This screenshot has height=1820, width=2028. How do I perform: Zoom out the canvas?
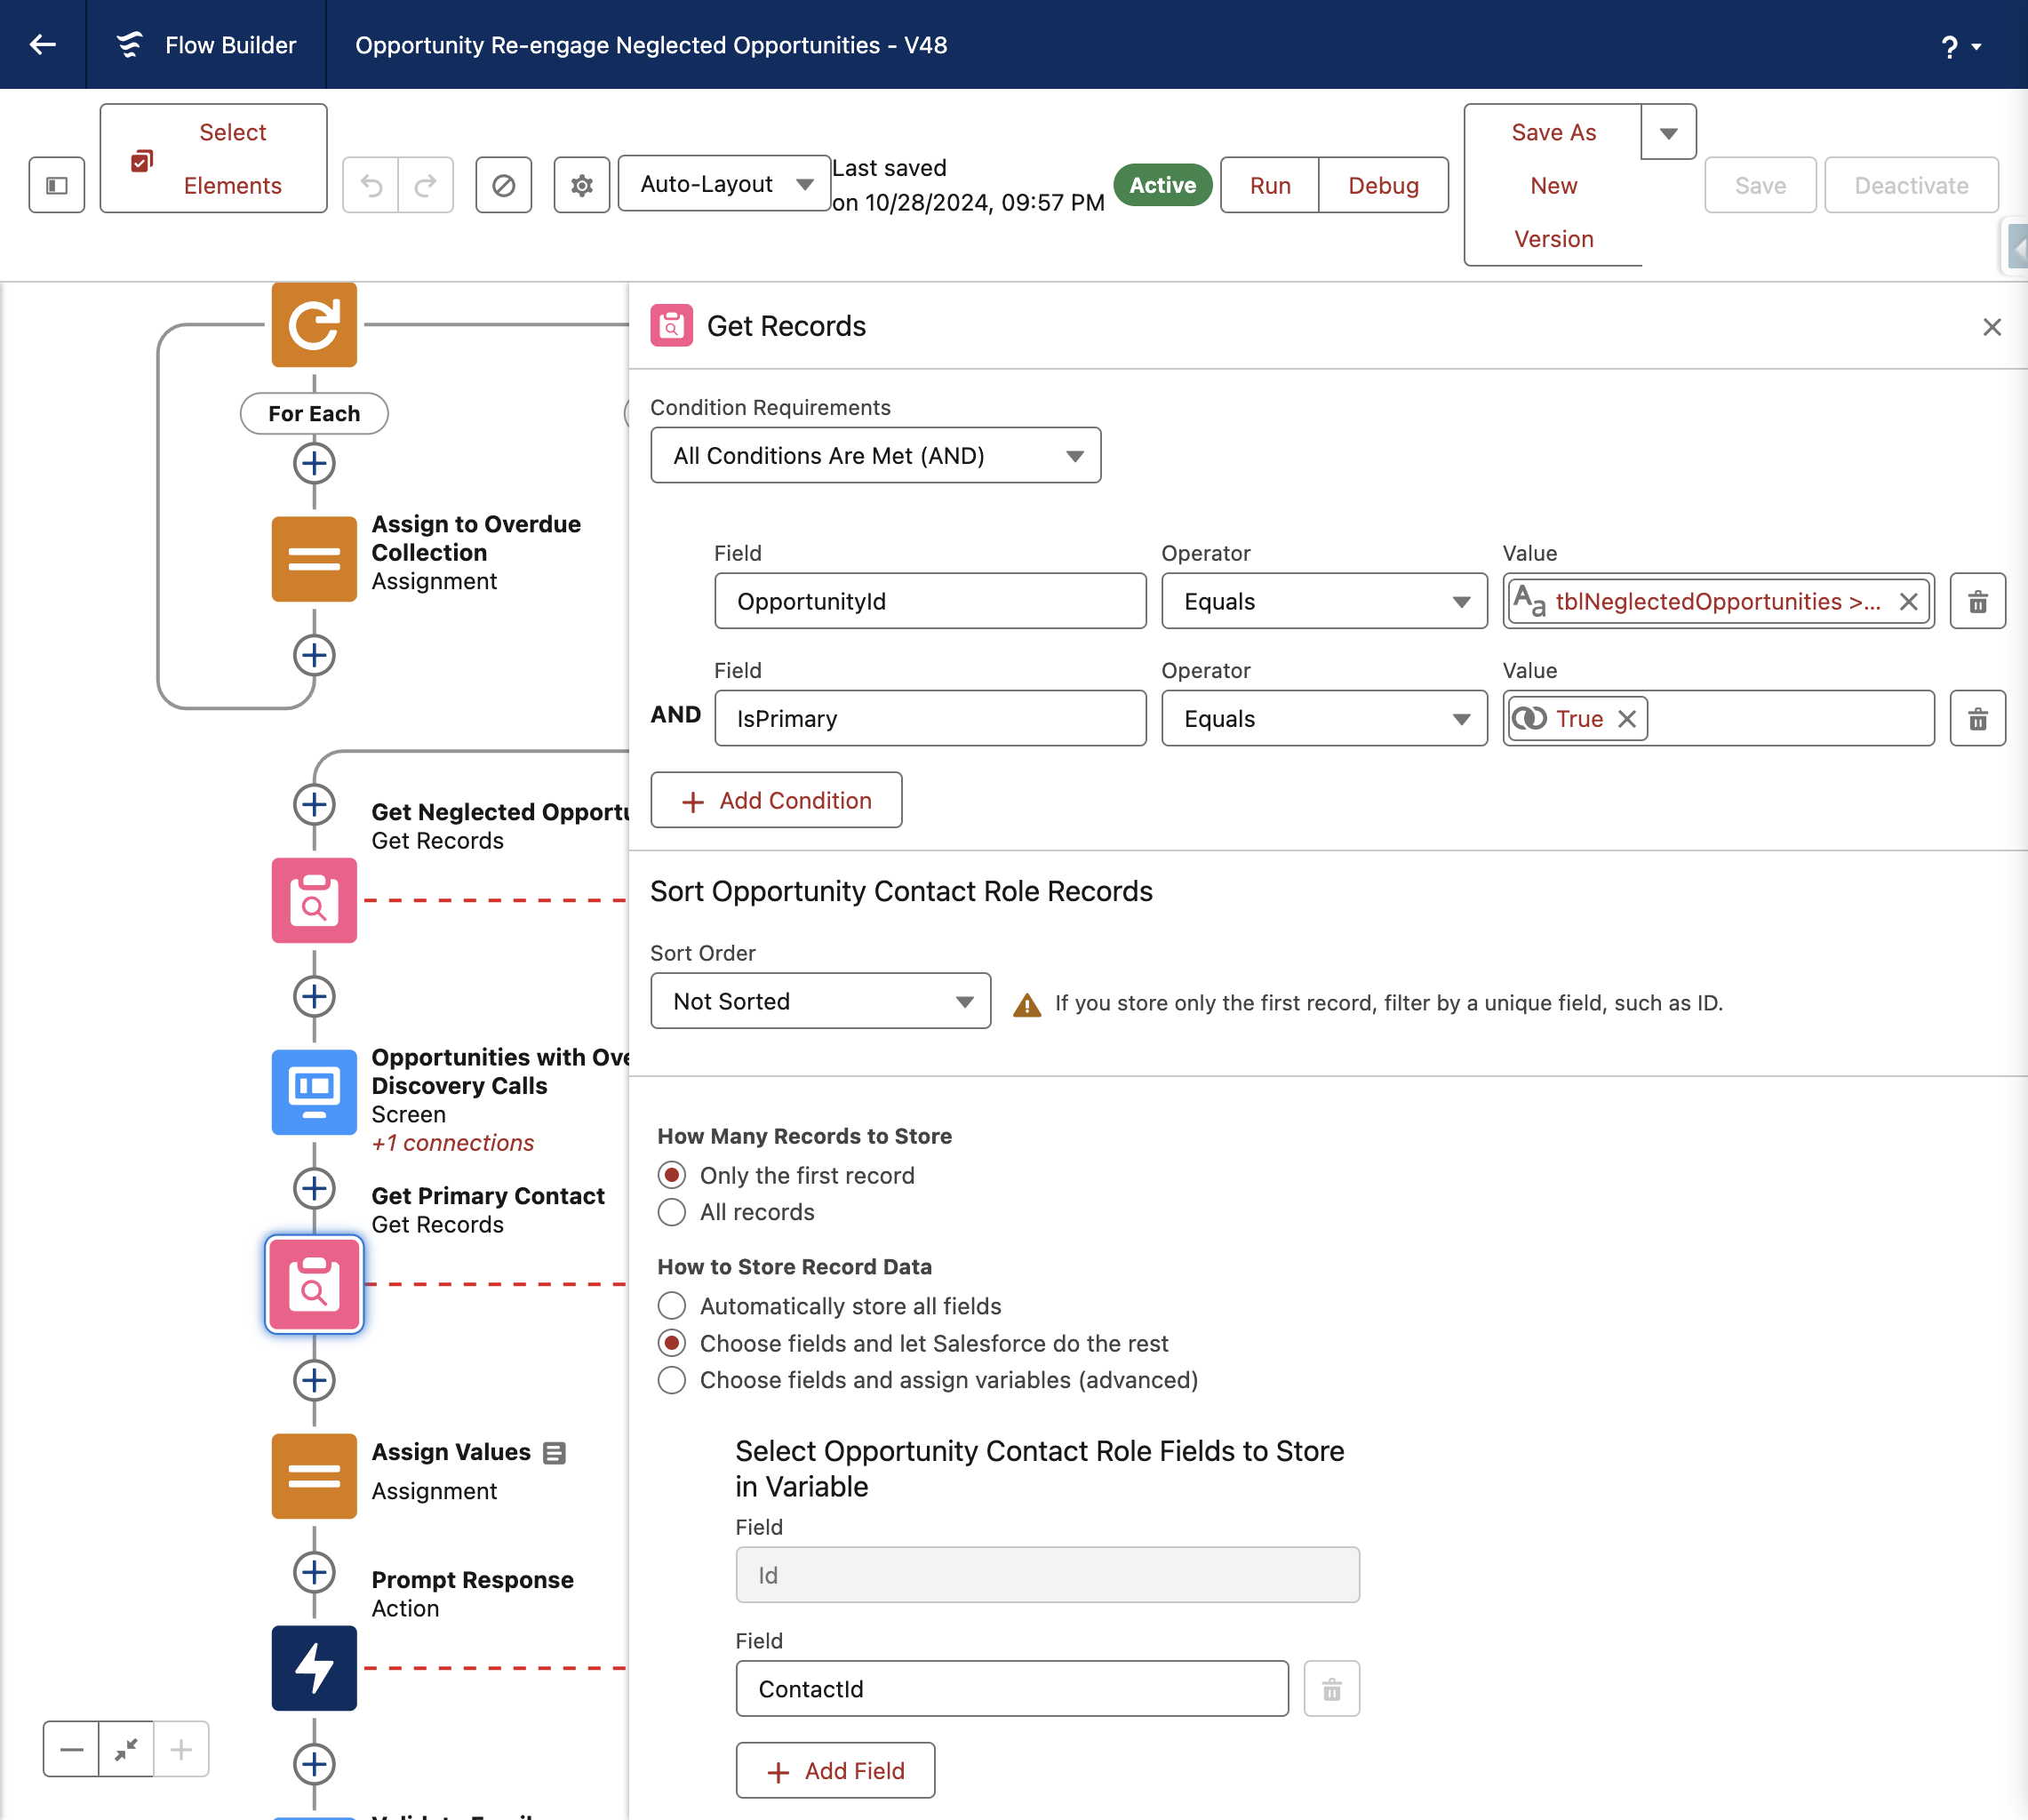pos(71,1749)
